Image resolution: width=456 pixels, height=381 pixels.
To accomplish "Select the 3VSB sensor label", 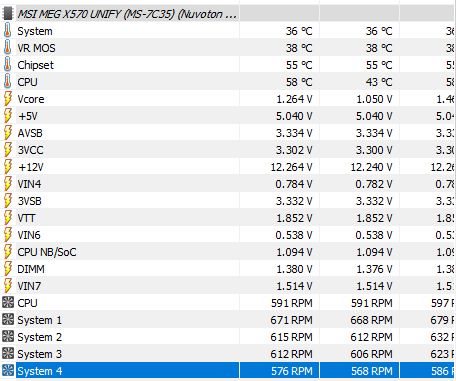I will coord(29,201).
